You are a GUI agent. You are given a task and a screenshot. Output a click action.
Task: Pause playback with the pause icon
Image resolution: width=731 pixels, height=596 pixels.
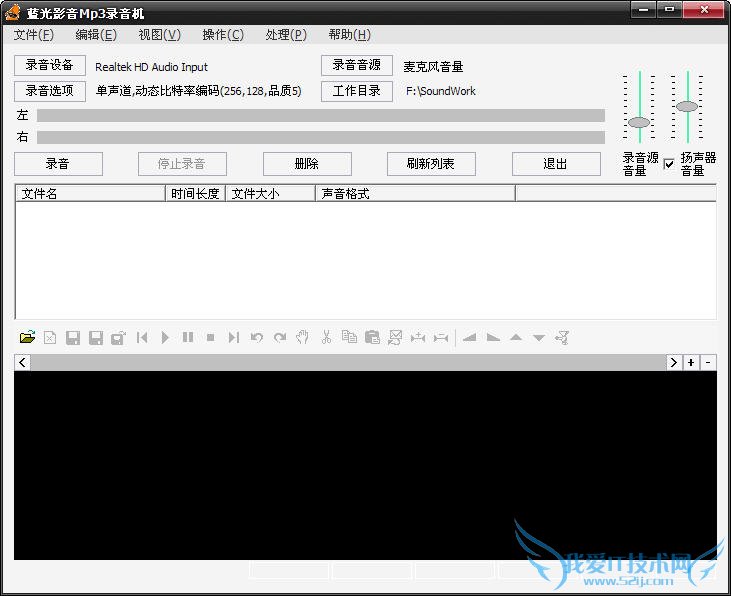pyautogui.click(x=188, y=337)
